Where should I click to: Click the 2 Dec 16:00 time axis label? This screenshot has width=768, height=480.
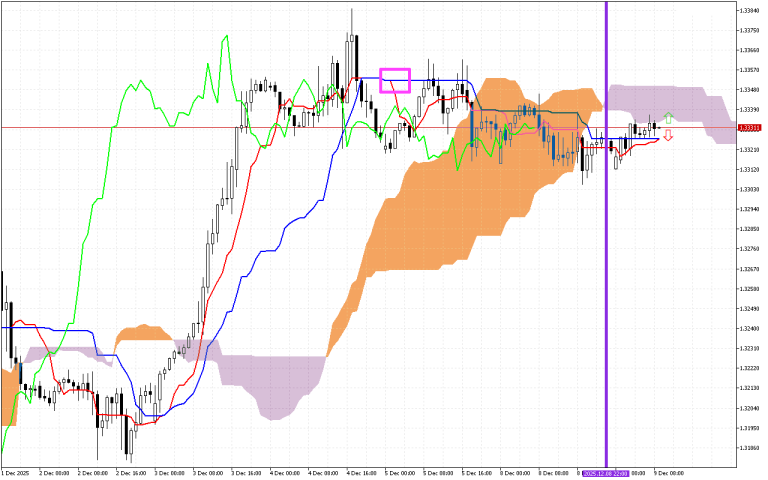click(x=131, y=473)
